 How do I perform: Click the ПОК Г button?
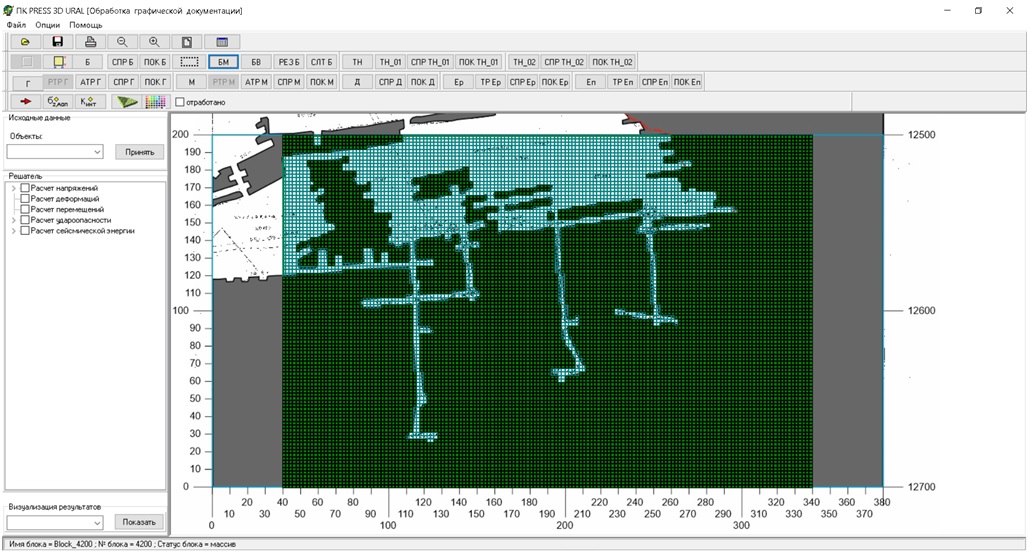[155, 82]
